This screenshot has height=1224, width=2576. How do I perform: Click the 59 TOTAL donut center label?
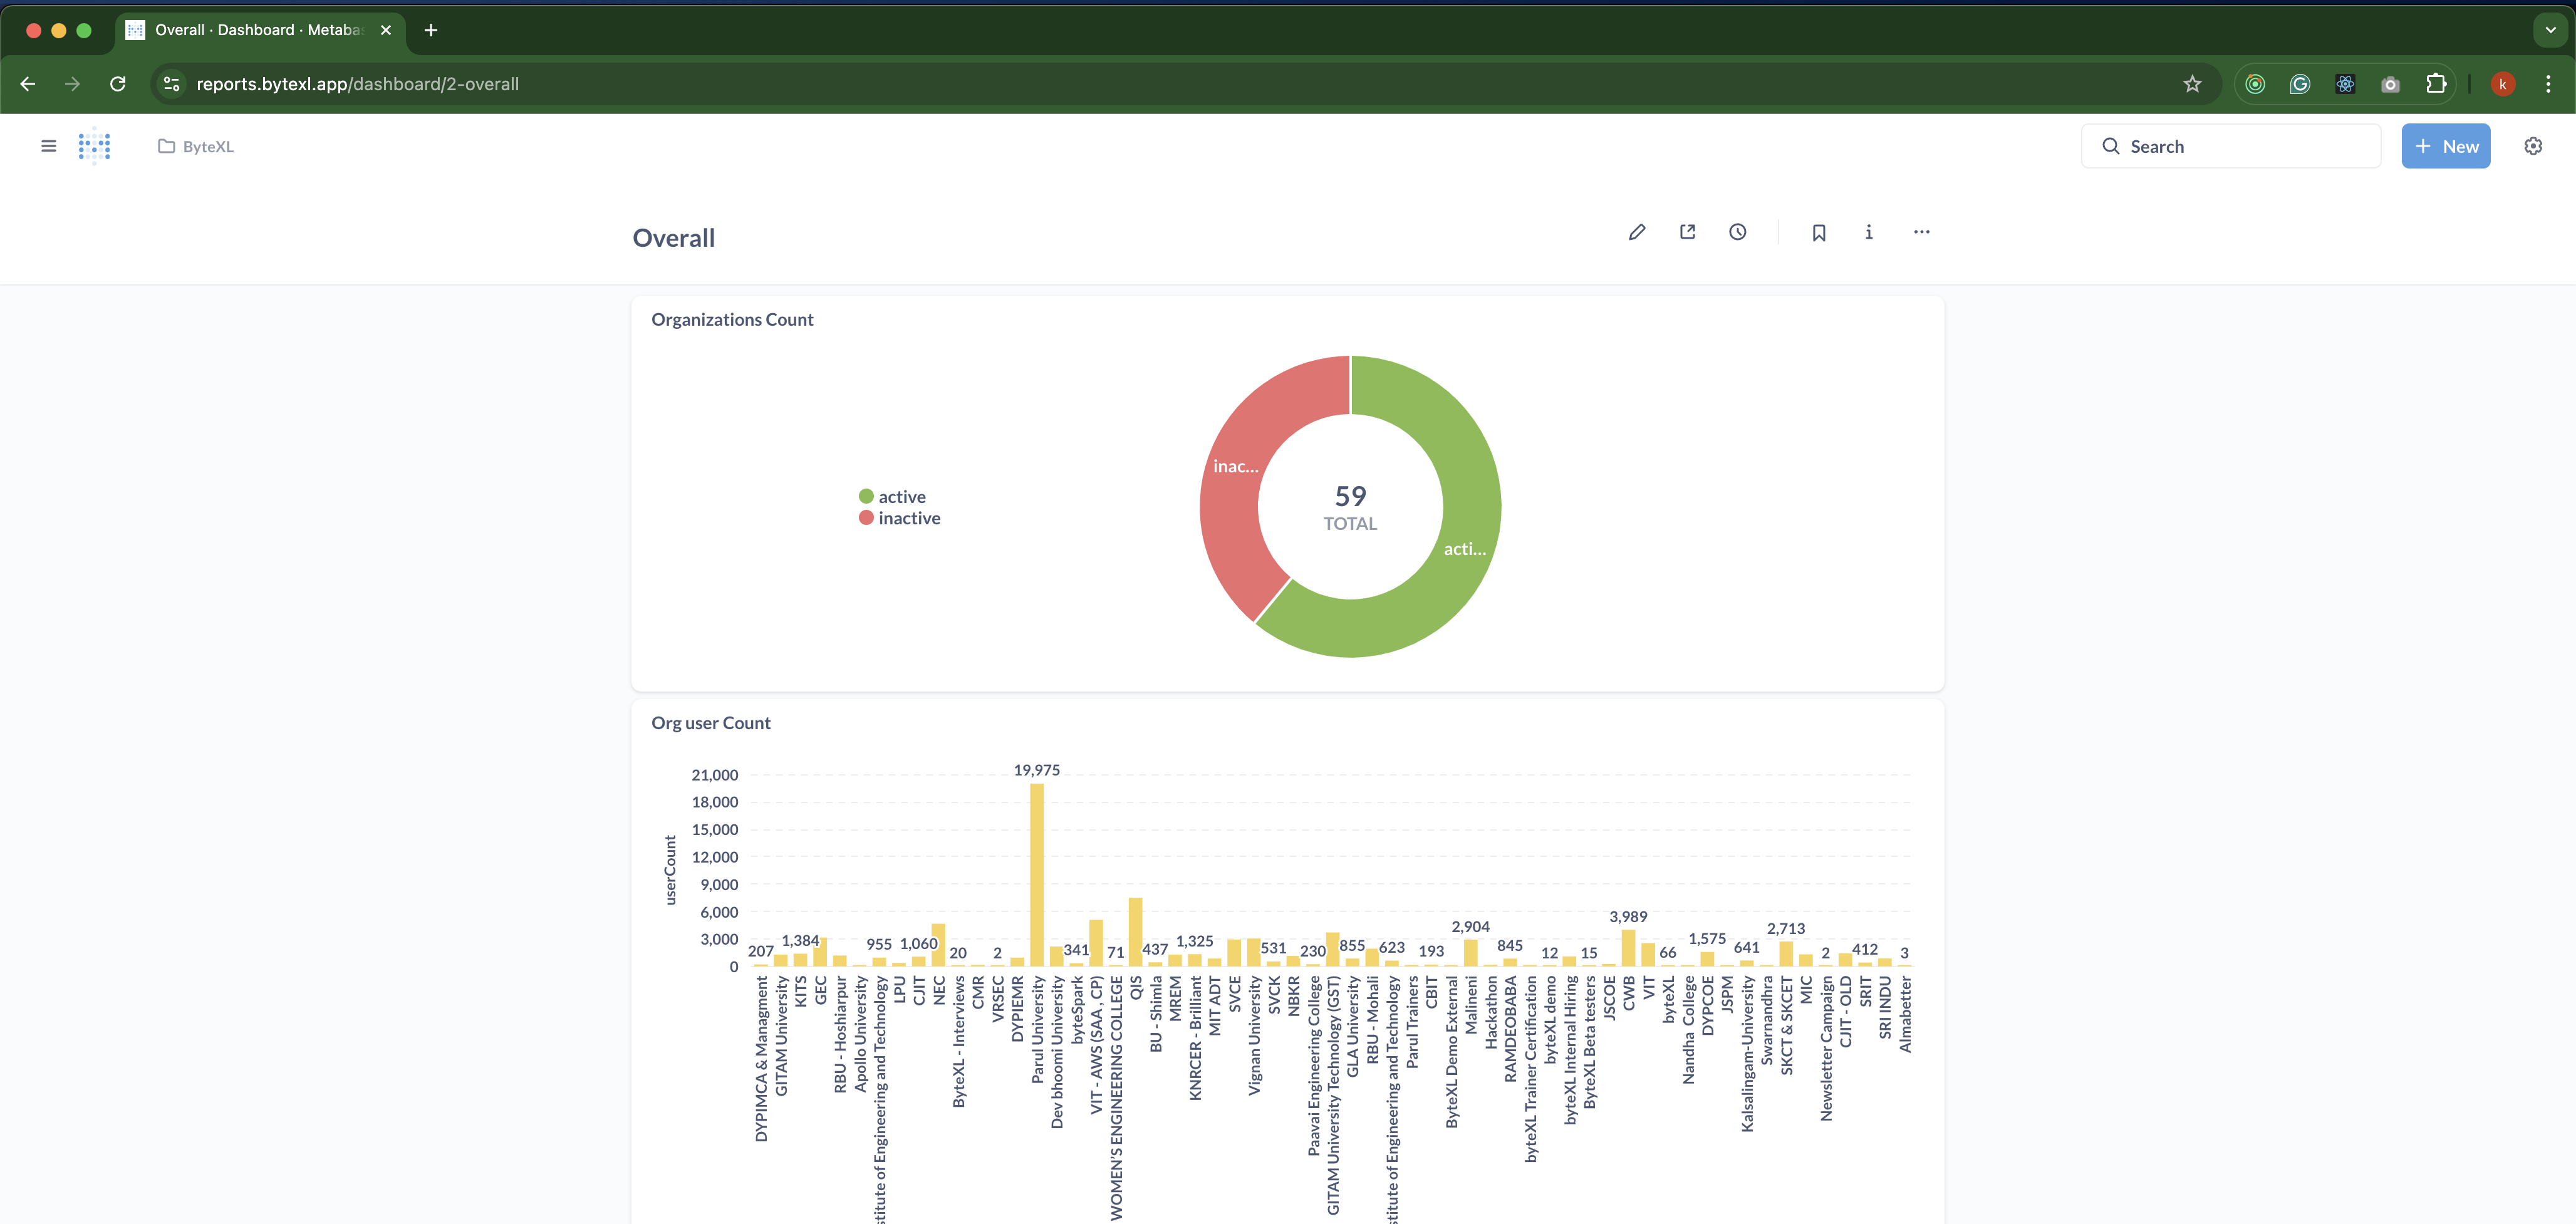click(1350, 507)
